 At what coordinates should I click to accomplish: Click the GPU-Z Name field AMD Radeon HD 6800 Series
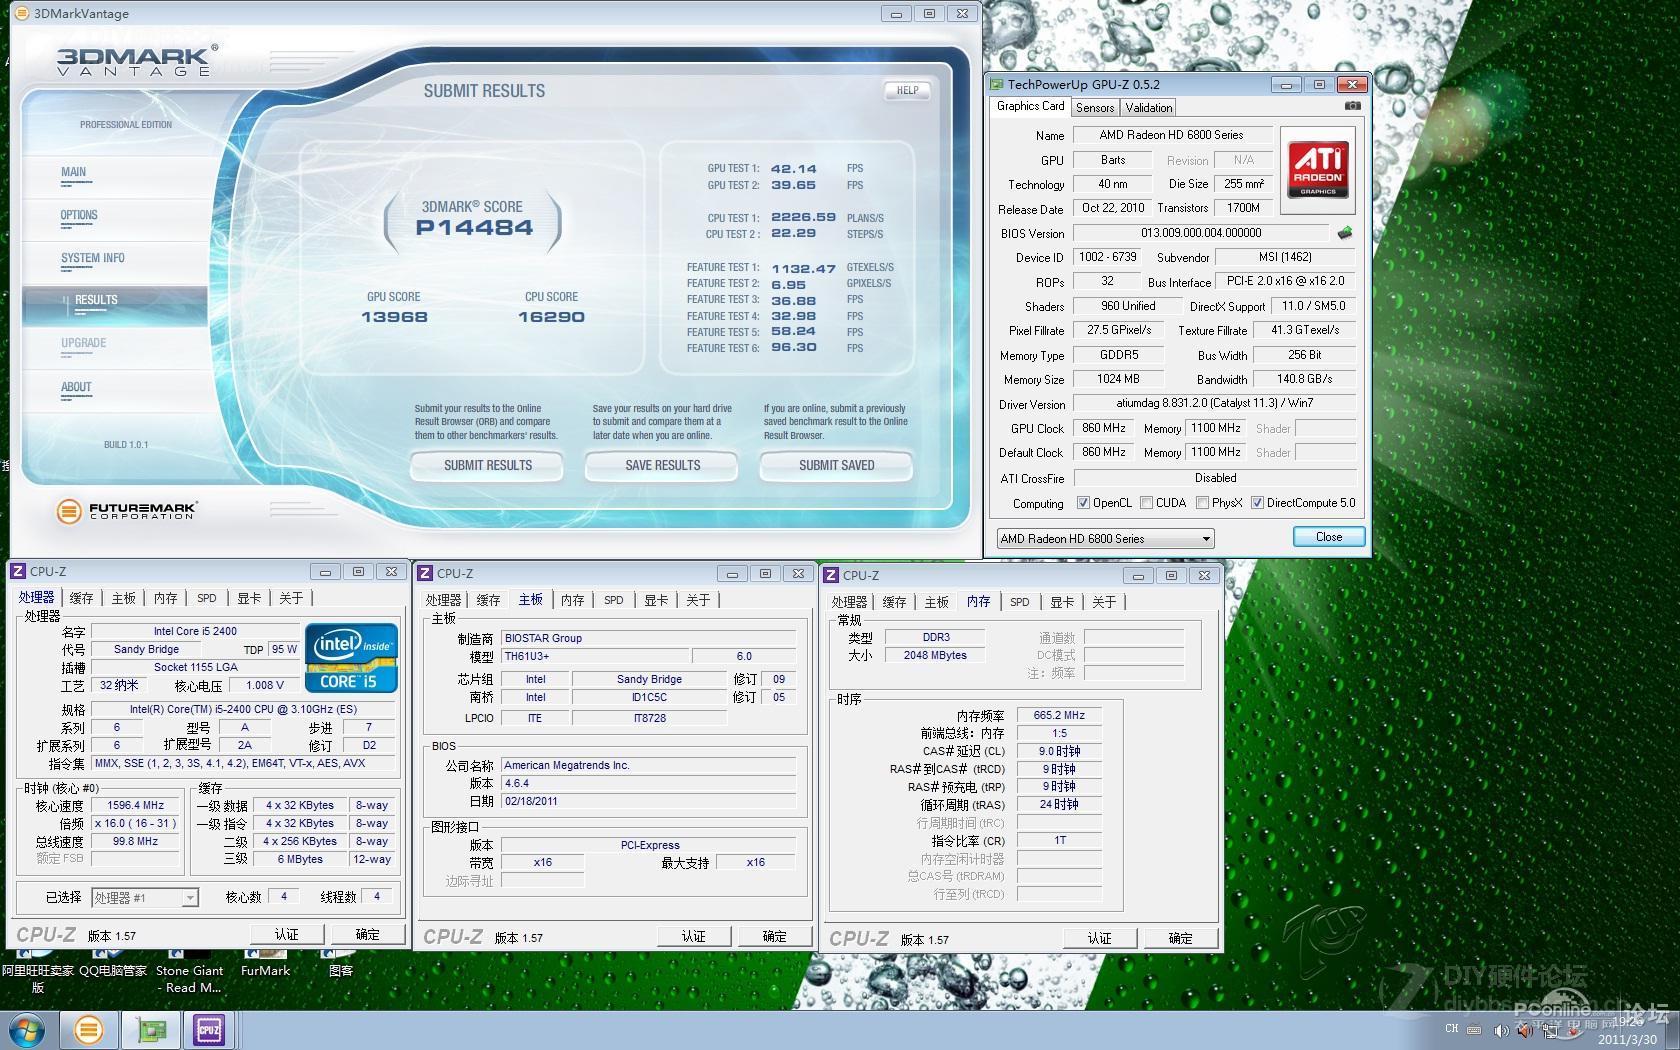[x=1173, y=135]
